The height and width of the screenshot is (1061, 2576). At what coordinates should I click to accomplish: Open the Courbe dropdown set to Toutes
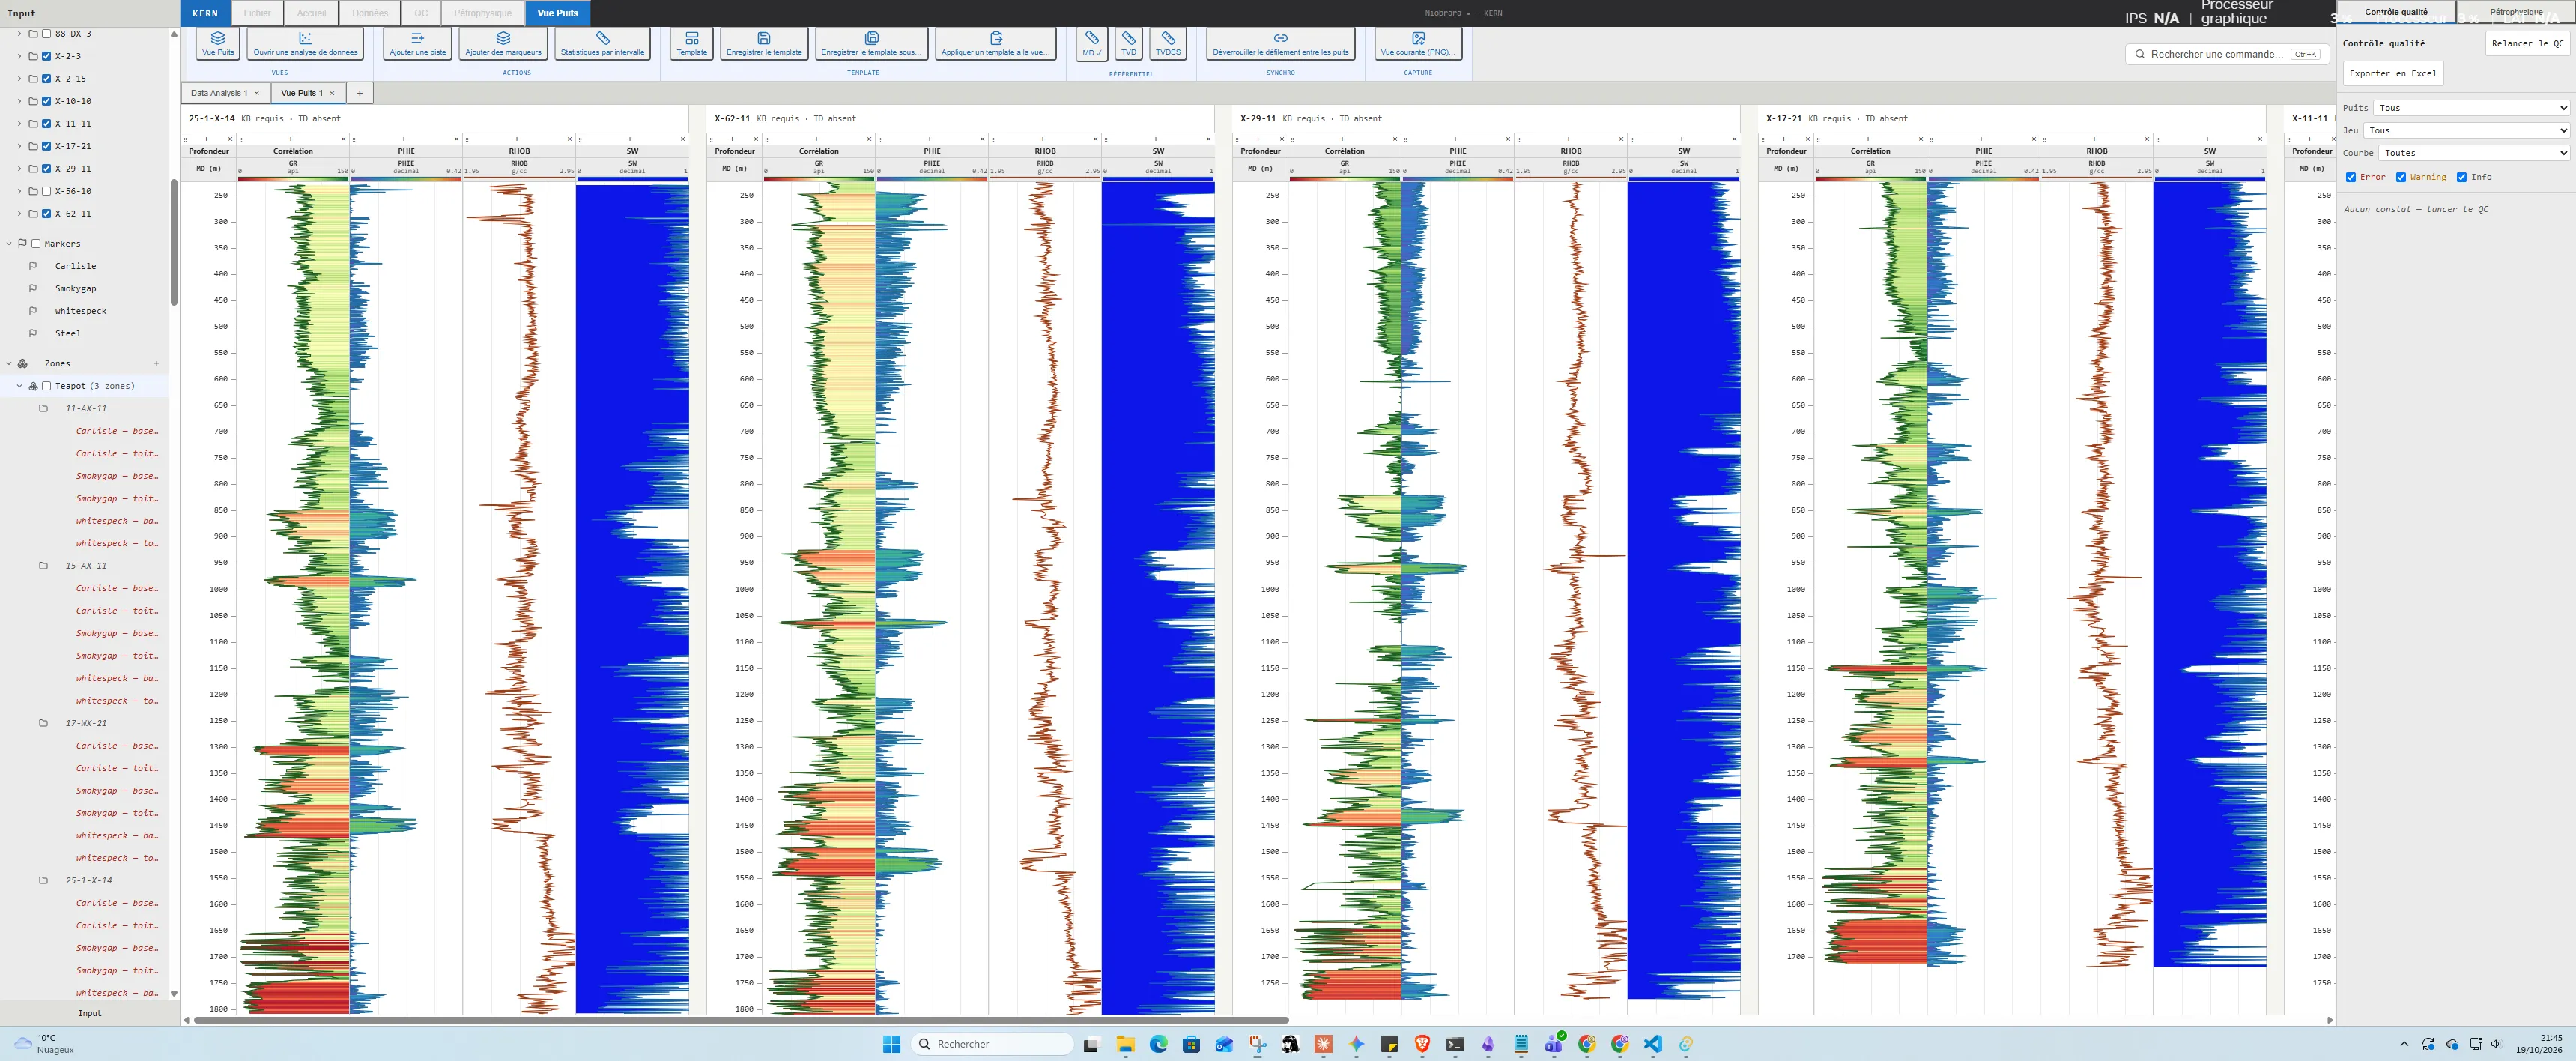click(x=2474, y=153)
